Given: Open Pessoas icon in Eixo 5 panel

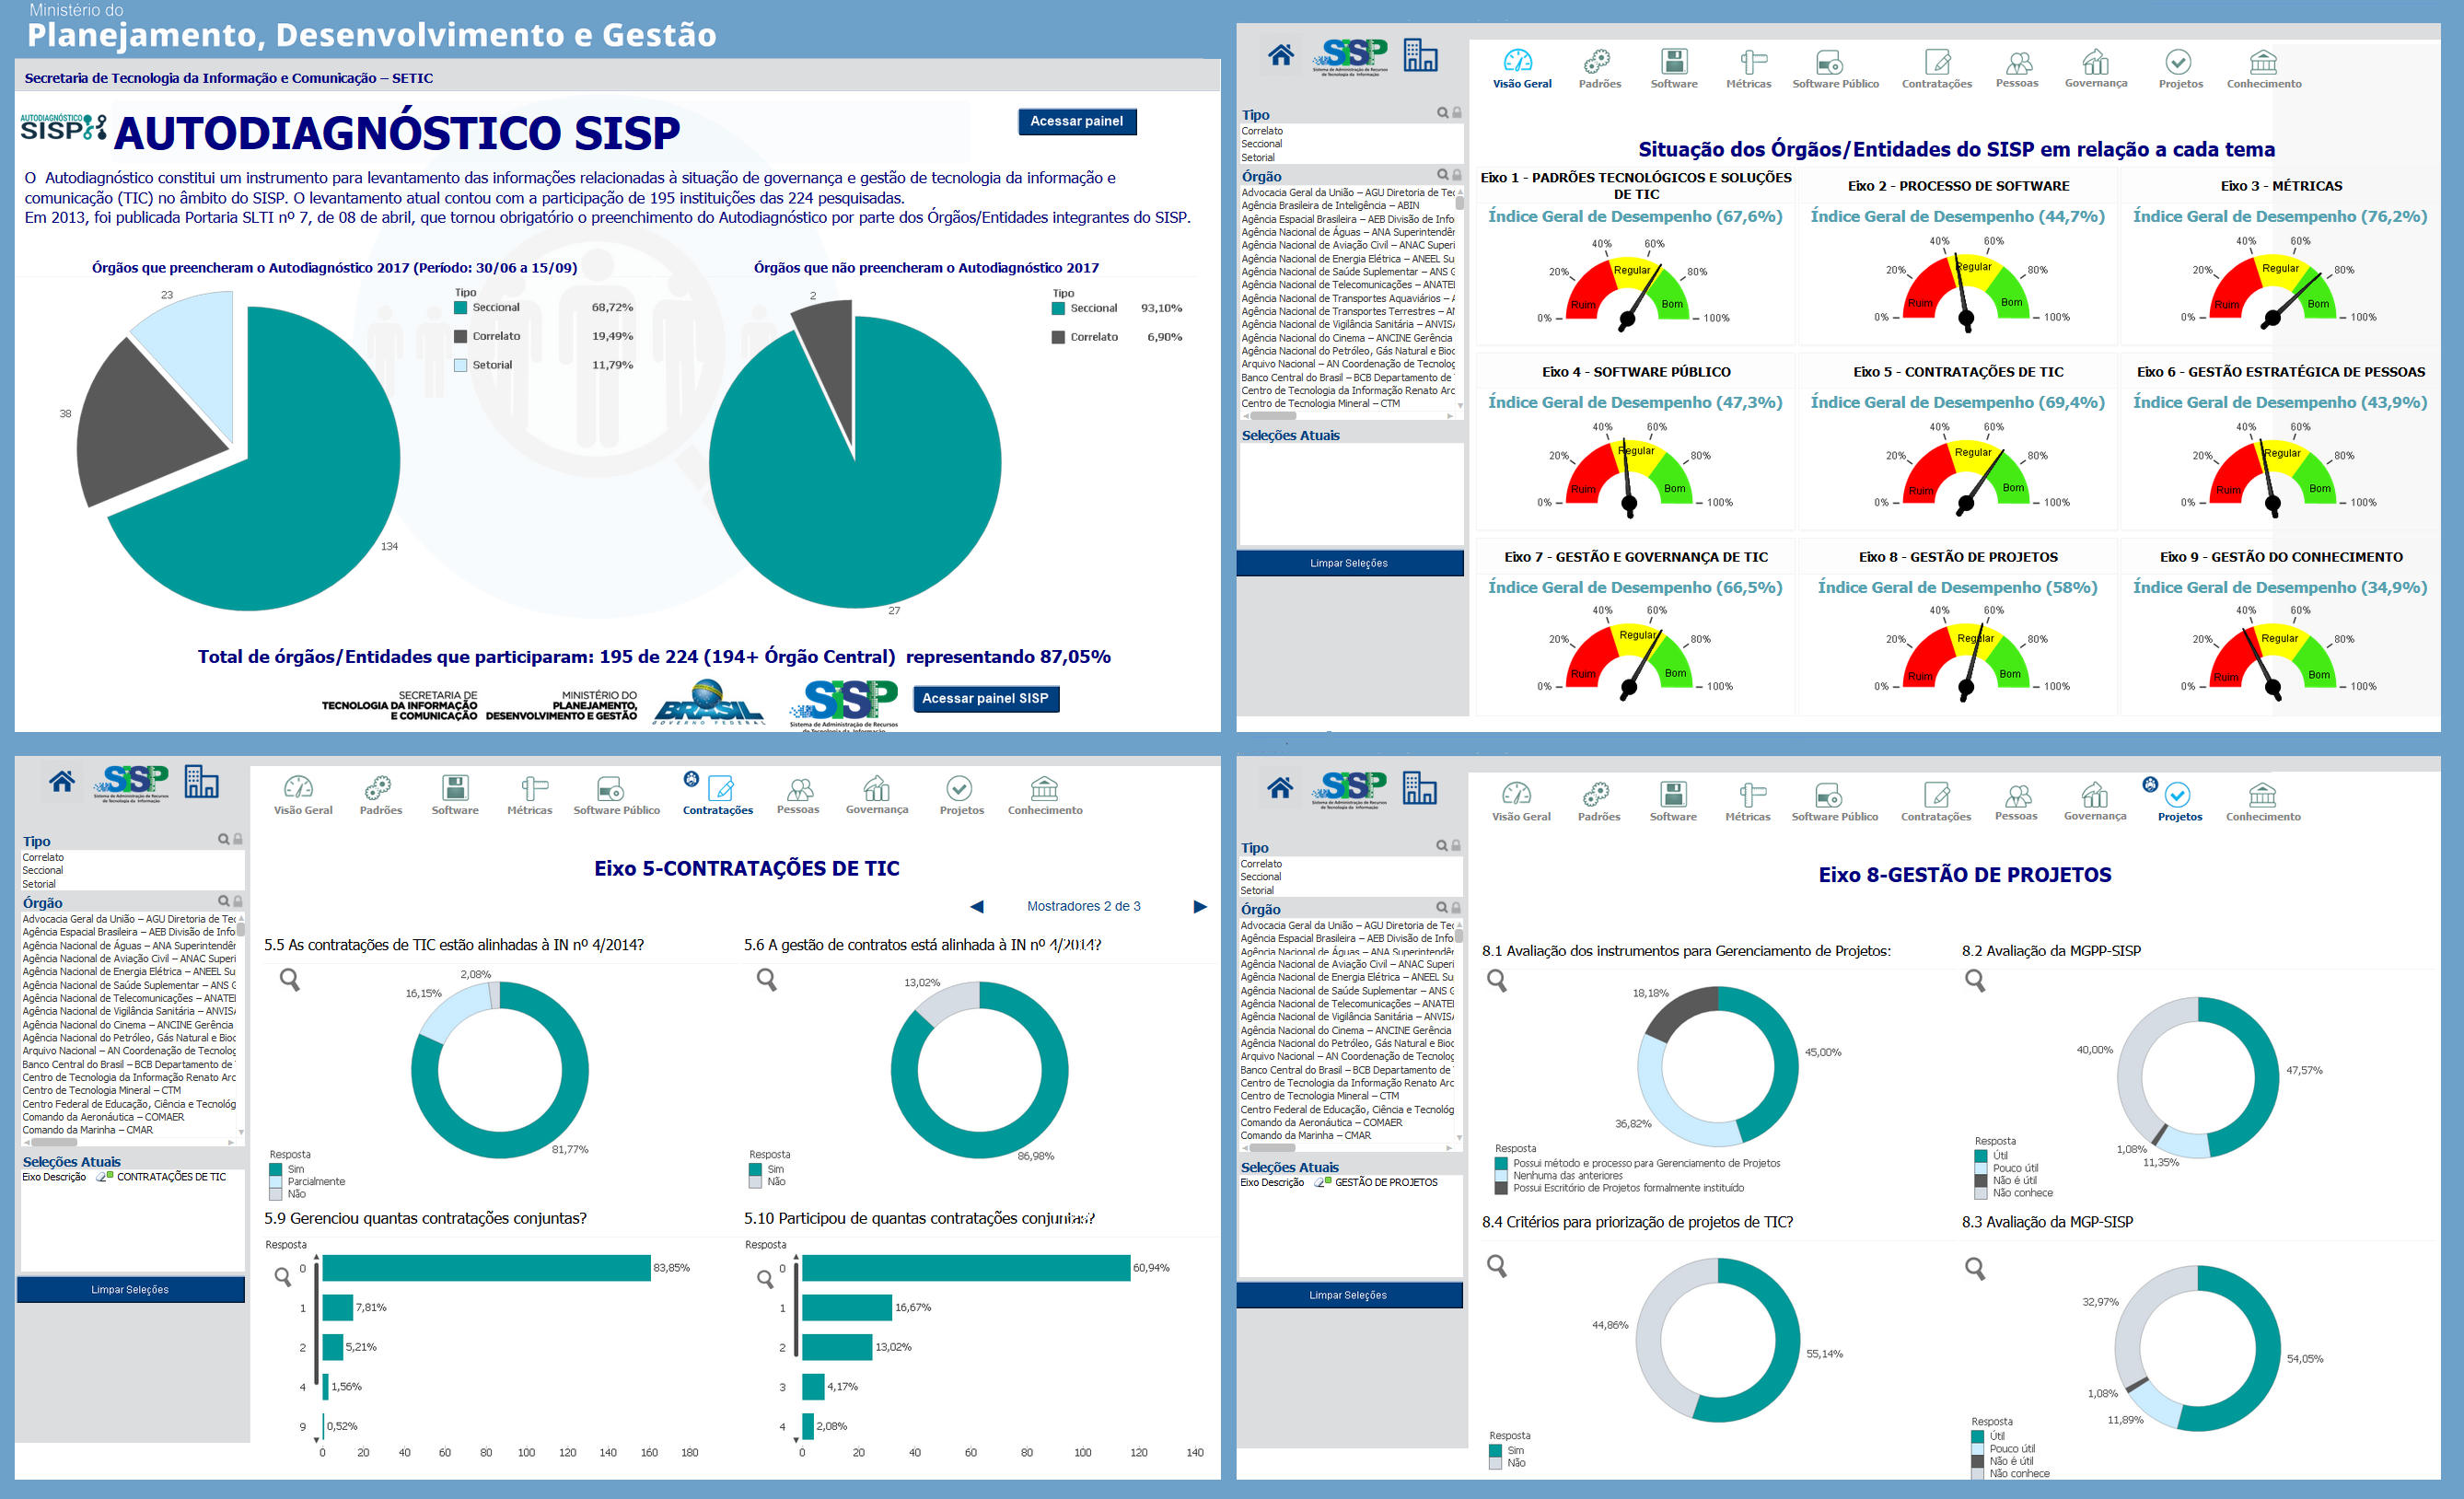Looking at the screenshot, I should point(799,788).
